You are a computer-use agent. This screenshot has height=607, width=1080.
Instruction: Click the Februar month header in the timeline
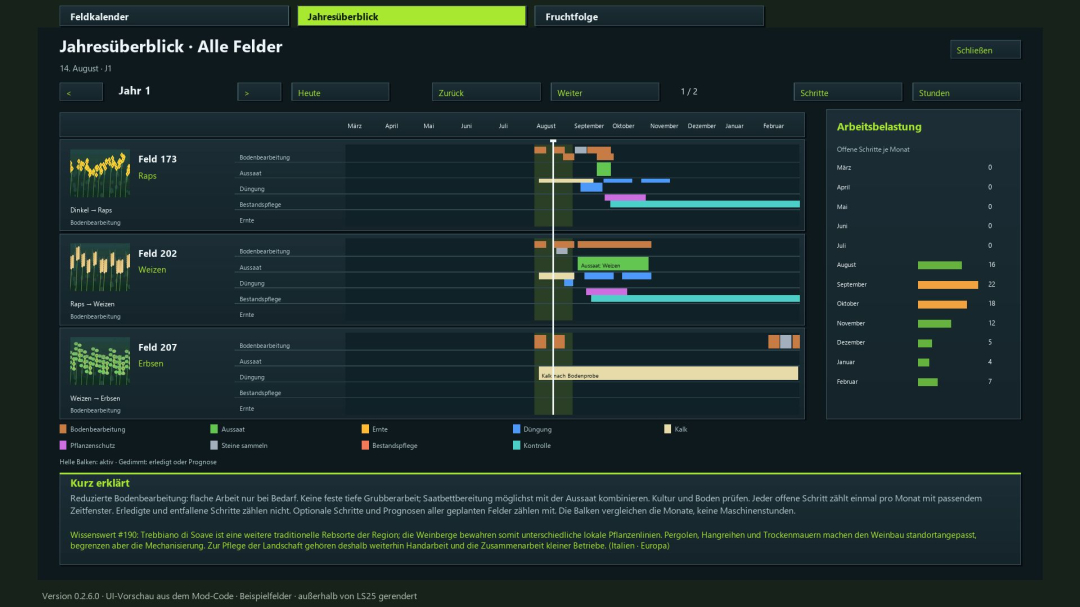pyautogui.click(x=773, y=126)
